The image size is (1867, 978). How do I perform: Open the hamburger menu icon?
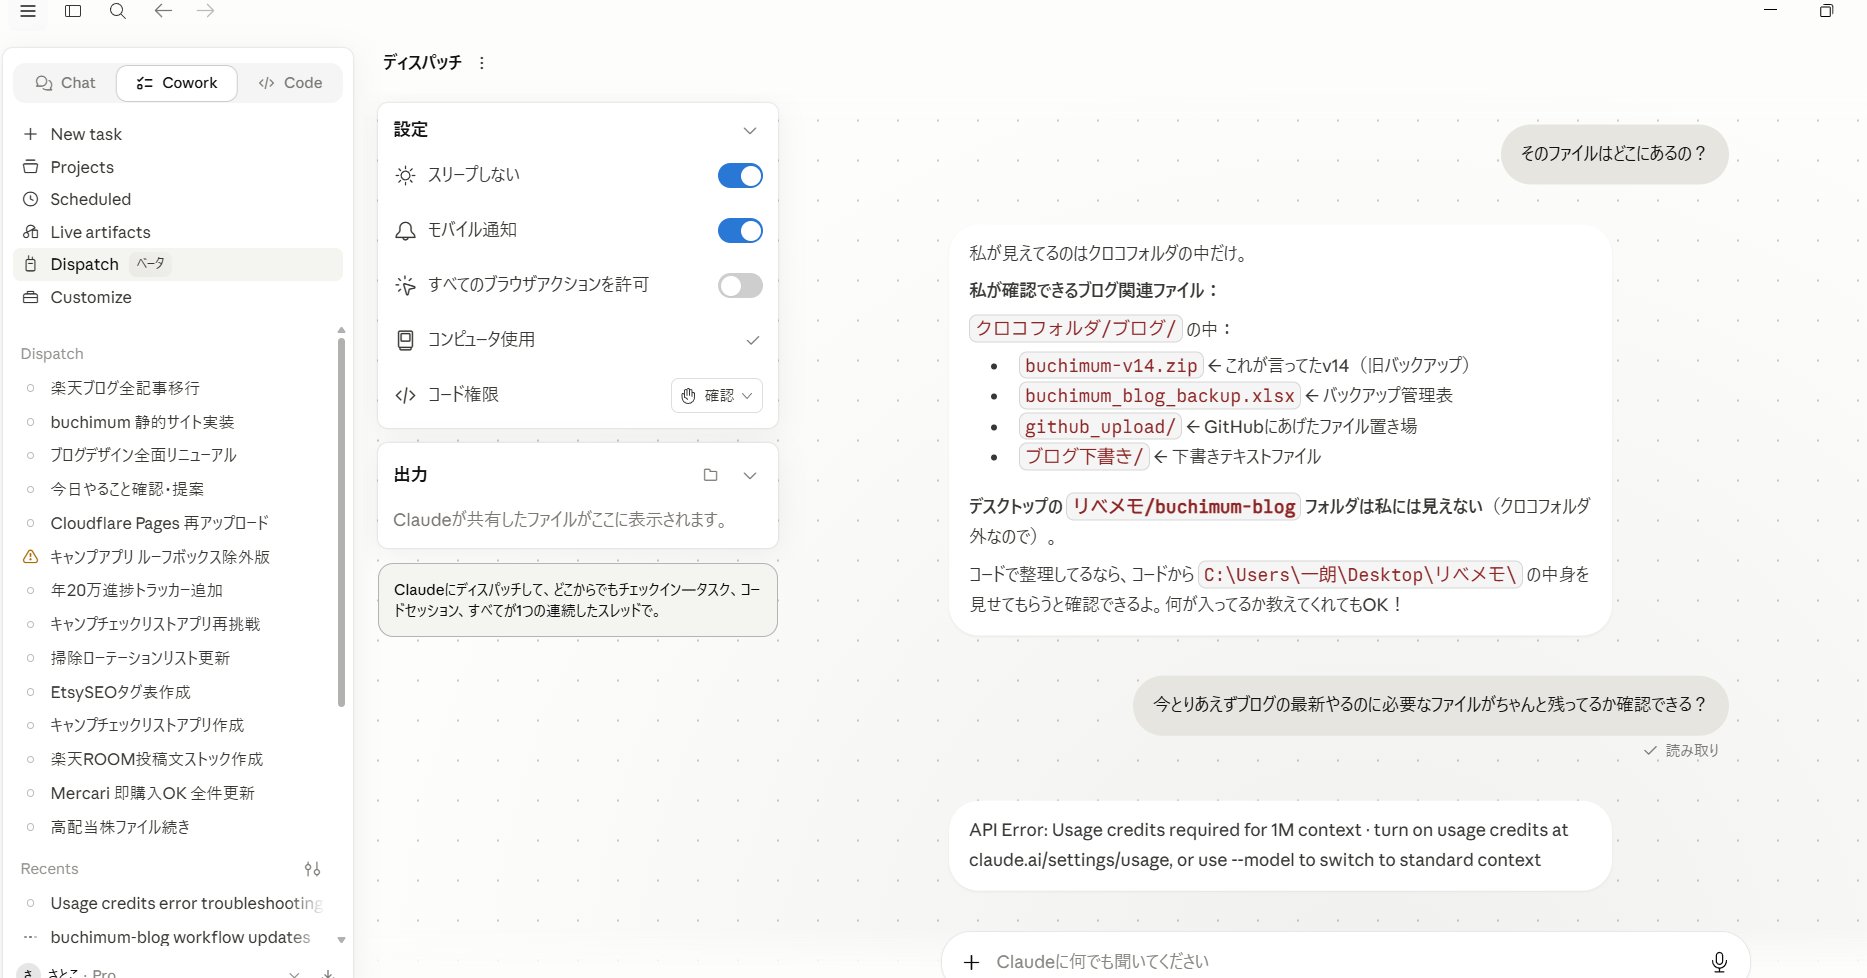click(x=28, y=11)
